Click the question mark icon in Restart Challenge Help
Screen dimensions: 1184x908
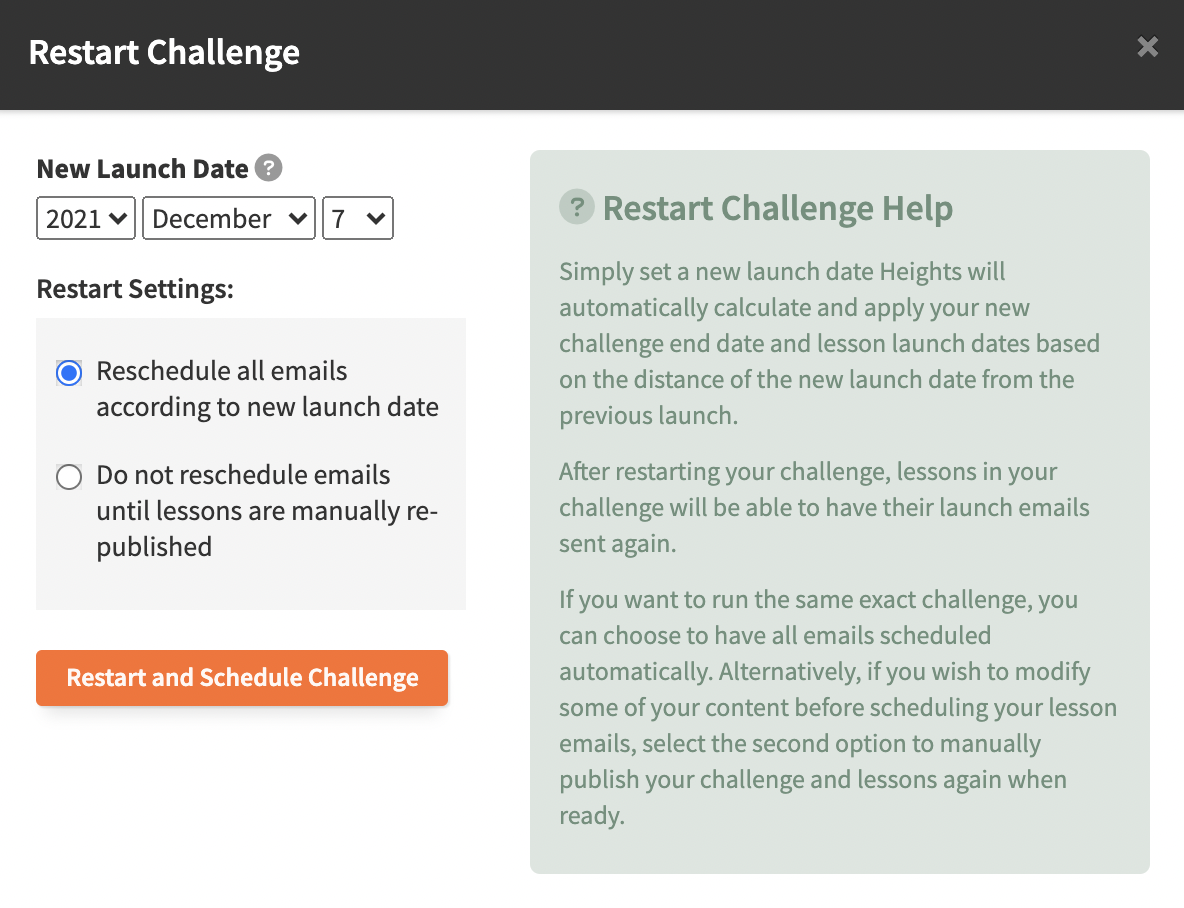[x=577, y=207]
